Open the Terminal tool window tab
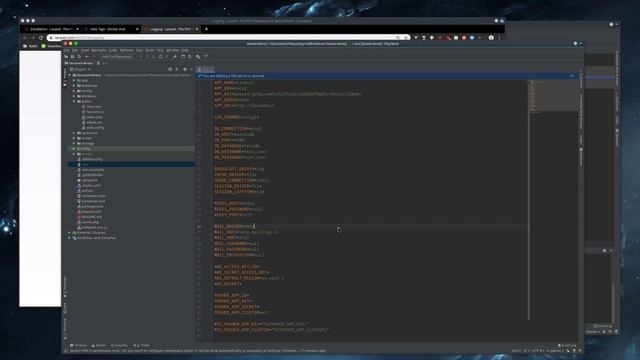Screen dimensions: 640x360 pyautogui.click(x=79, y=345)
